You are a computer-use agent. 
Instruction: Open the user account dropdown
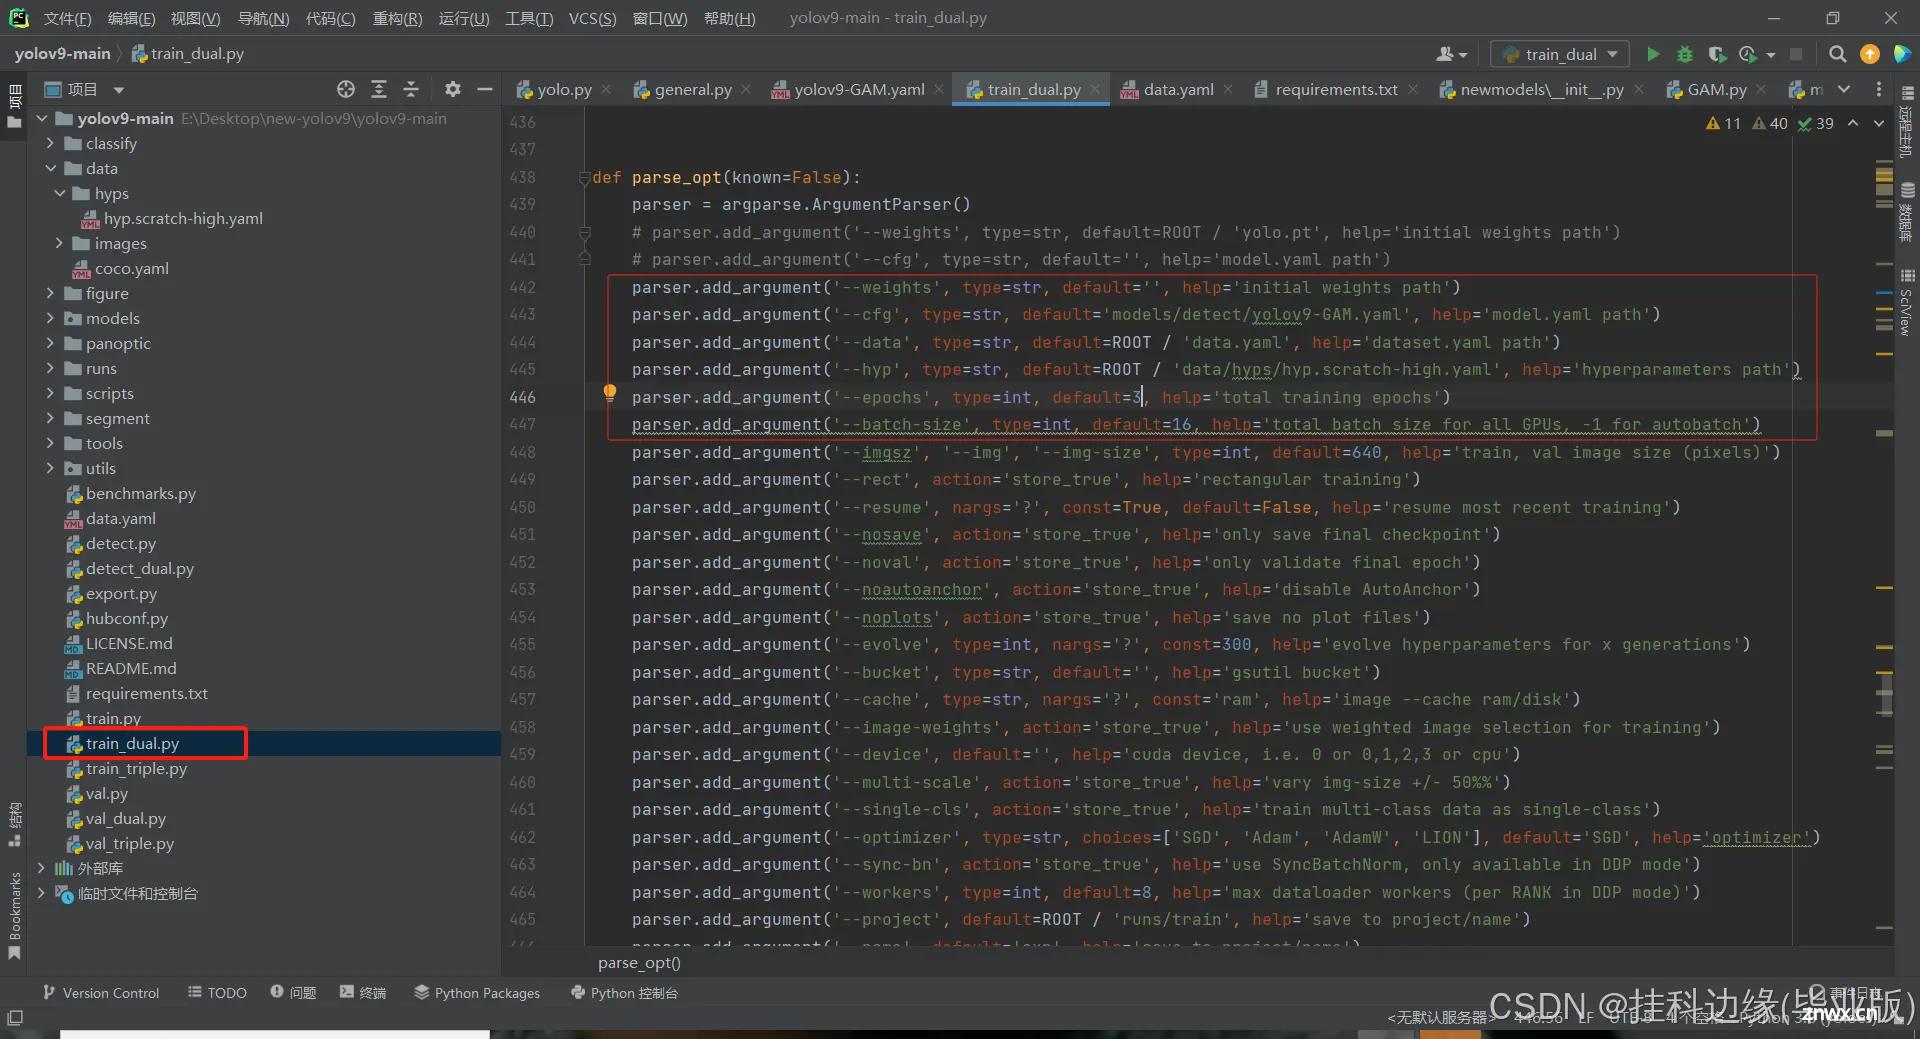1451,54
